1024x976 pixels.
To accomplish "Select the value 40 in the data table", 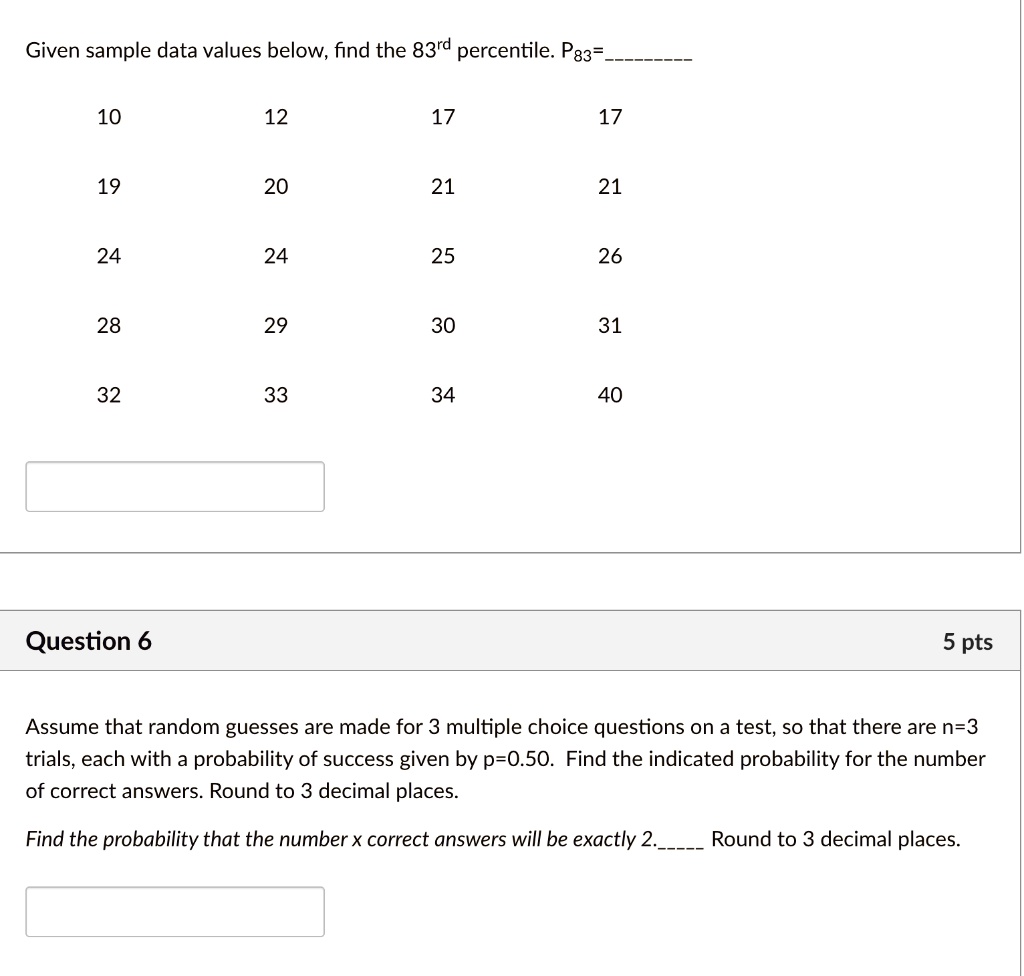I will click(x=610, y=395).
